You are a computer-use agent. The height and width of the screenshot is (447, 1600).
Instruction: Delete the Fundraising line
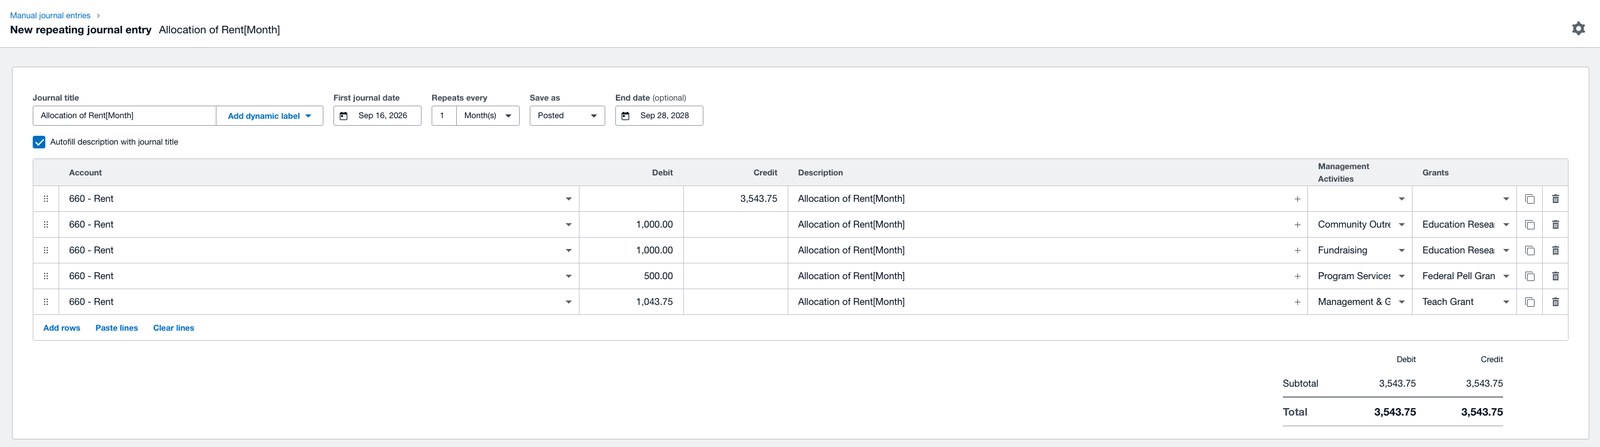[x=1555, y=251]
